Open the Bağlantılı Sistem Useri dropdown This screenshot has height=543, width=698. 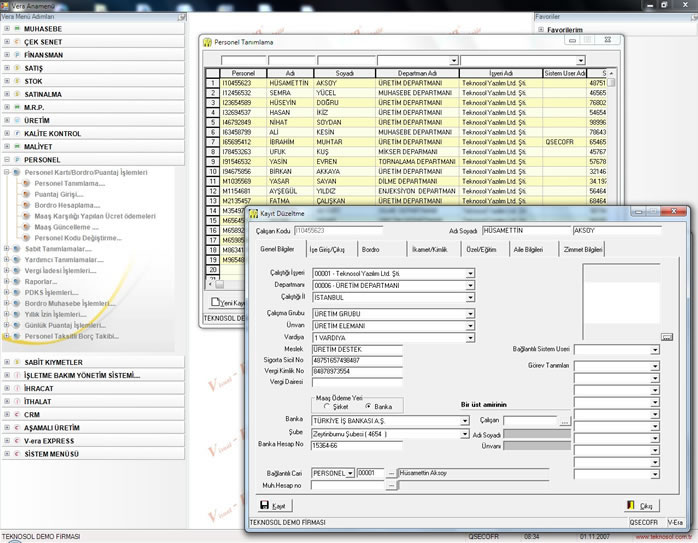coord(655,350)
